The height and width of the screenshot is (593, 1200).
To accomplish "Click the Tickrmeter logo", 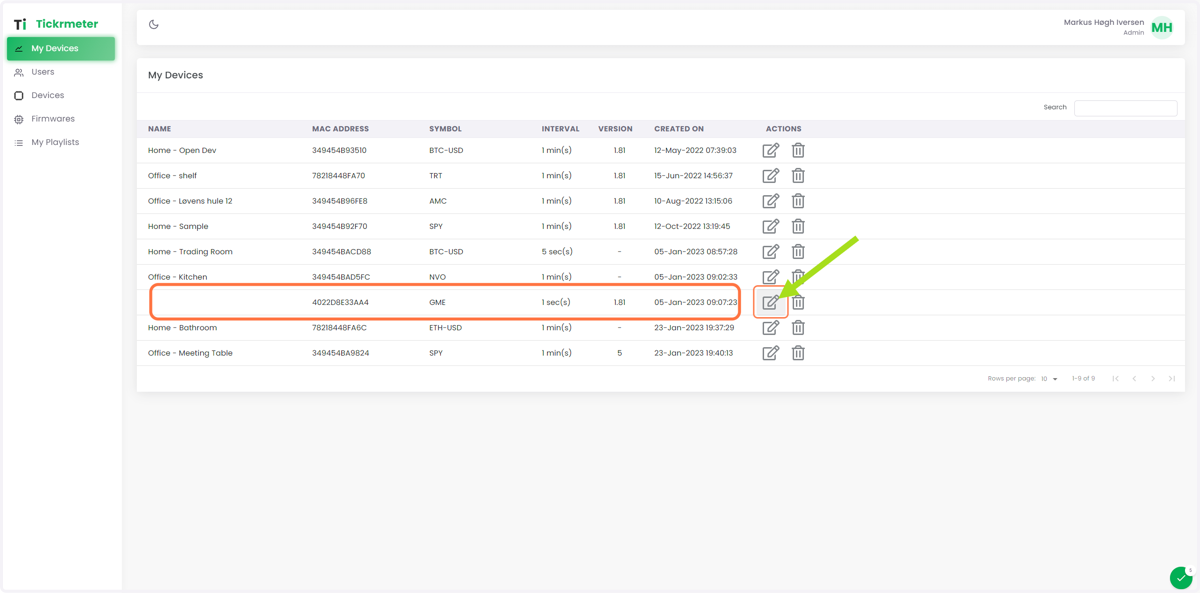I will click(x=56, y=24).
